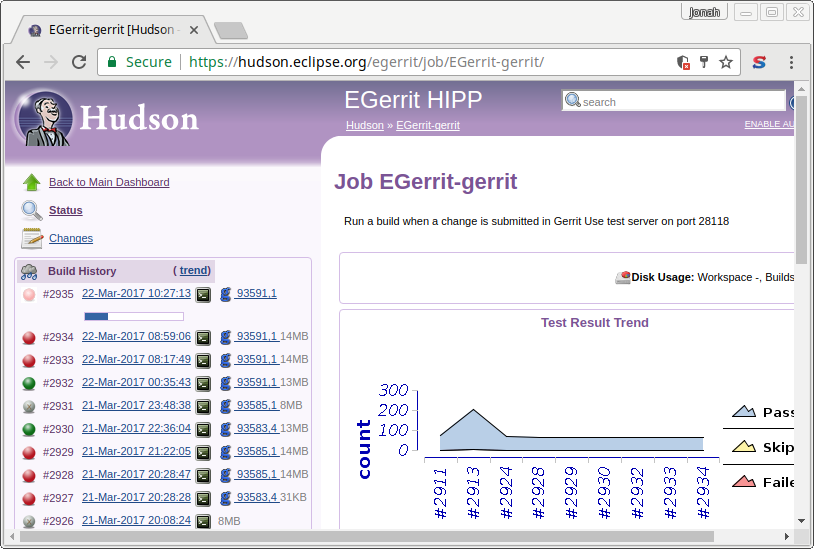Screen dimensions: 814x549
Task: Open build 21-Mar-2017 23:48:38
Action: (x=137, y=405)
